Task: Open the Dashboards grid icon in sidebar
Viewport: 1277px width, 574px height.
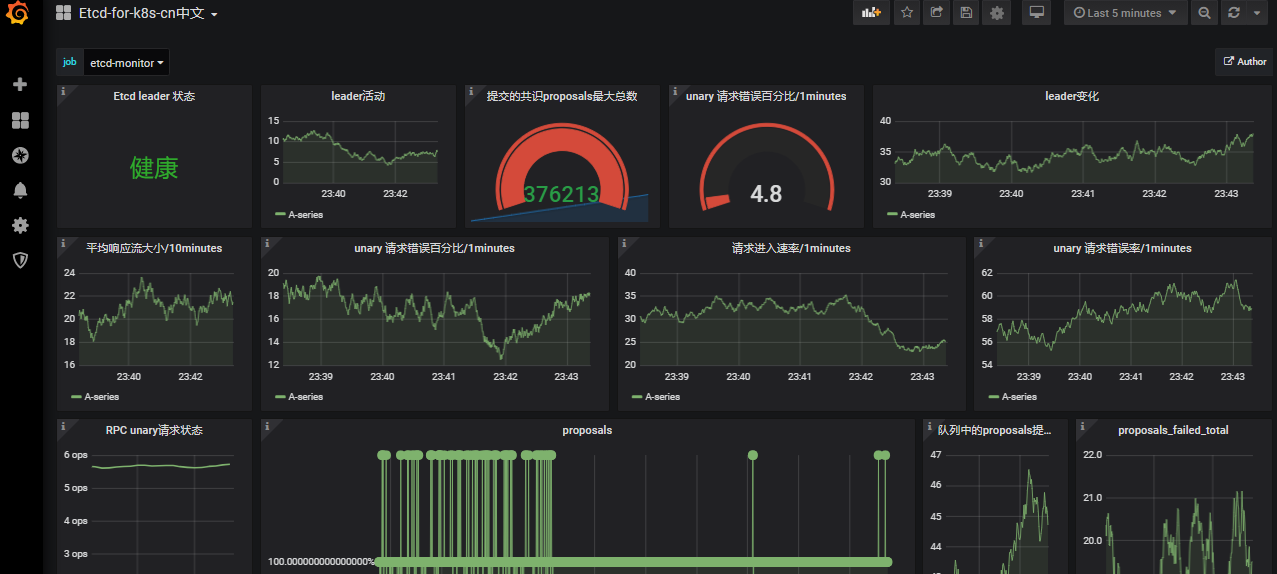Action: [20, 120]
